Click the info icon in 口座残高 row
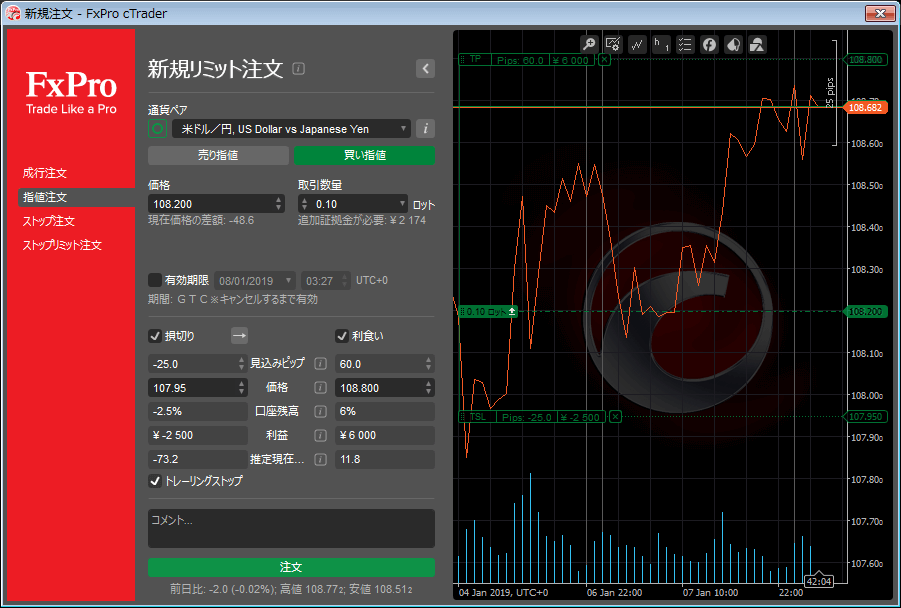Viewport: 901px width, 608px height. 321,411
